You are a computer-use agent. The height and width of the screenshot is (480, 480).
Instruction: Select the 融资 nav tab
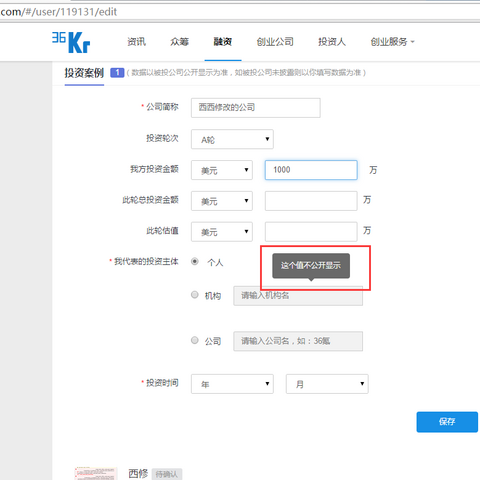tap(223, 42)
